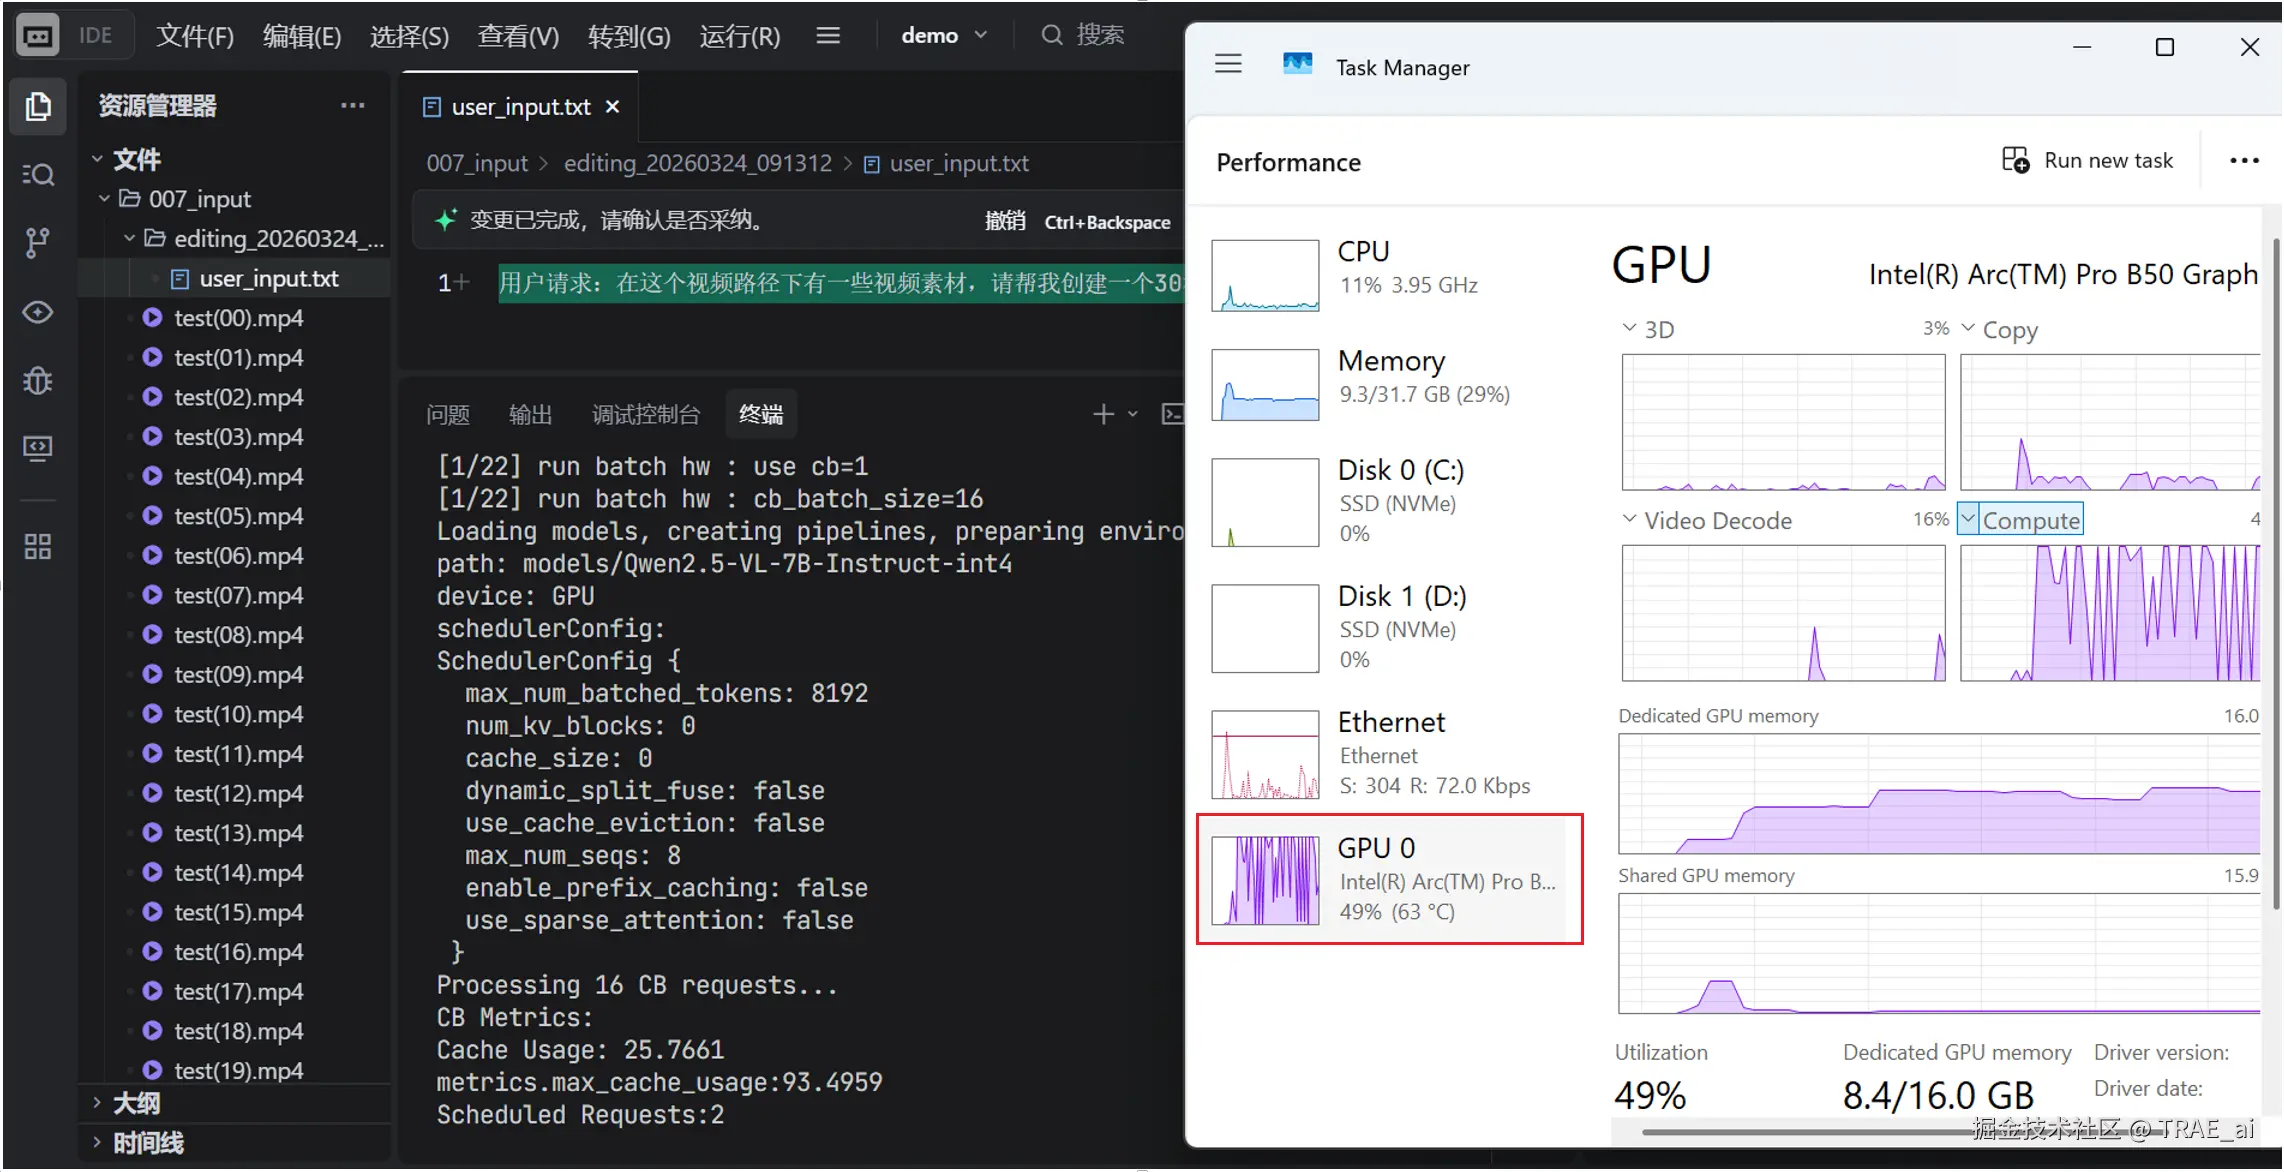Viewport: 2284px width, 1172px height.
Task: Open the debug bug icon in sidebar
Action: coord(38,380)
